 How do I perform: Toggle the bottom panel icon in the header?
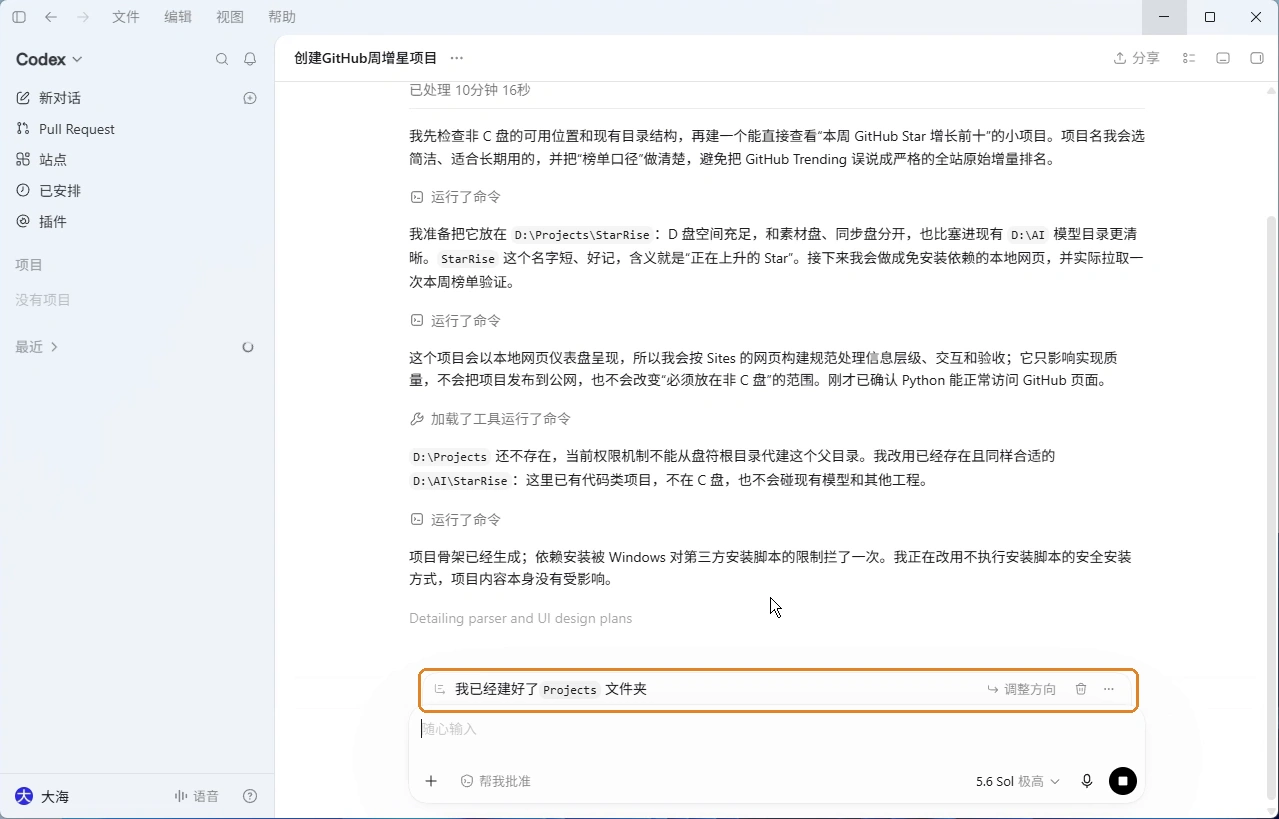click(1223, 58)
